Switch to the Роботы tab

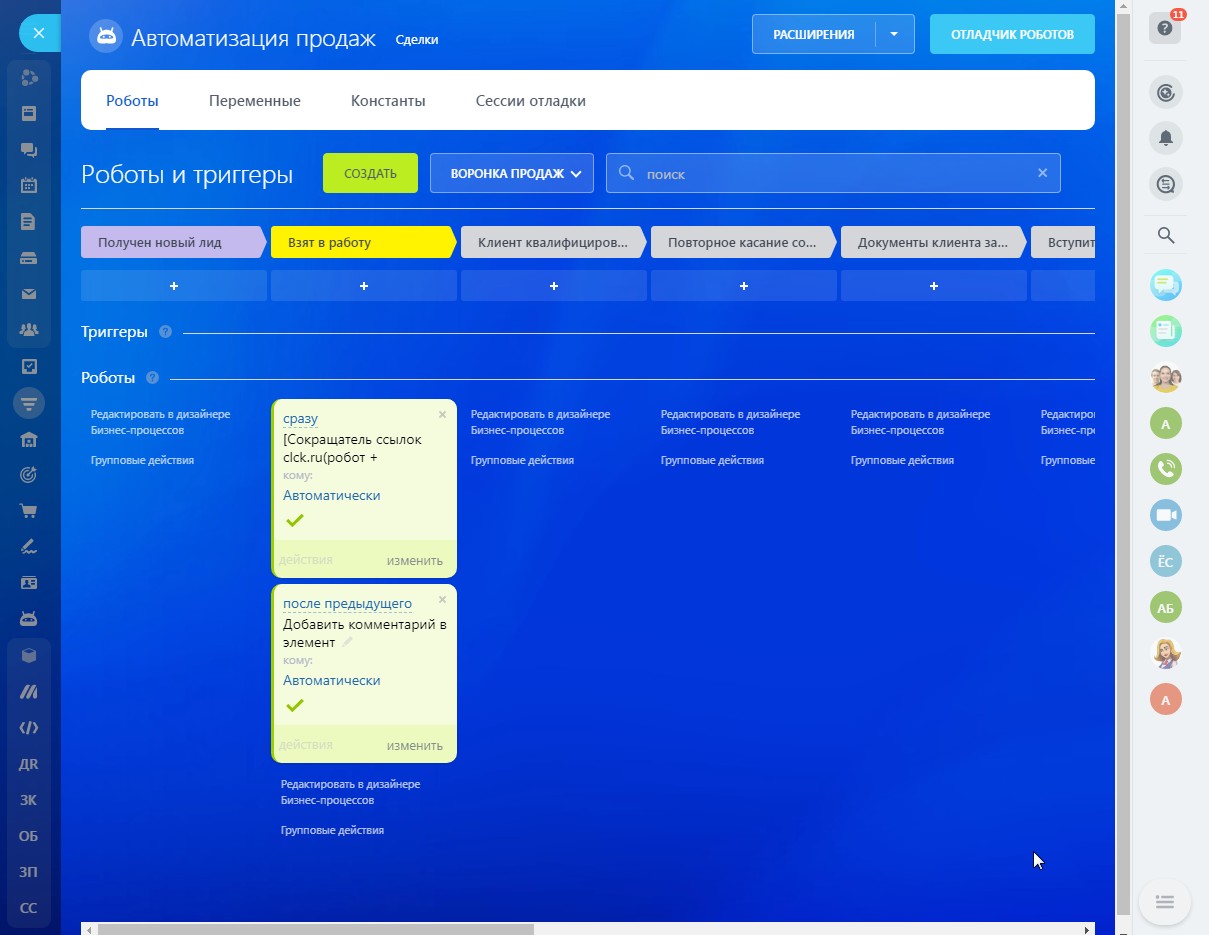[x=132, y=101]
